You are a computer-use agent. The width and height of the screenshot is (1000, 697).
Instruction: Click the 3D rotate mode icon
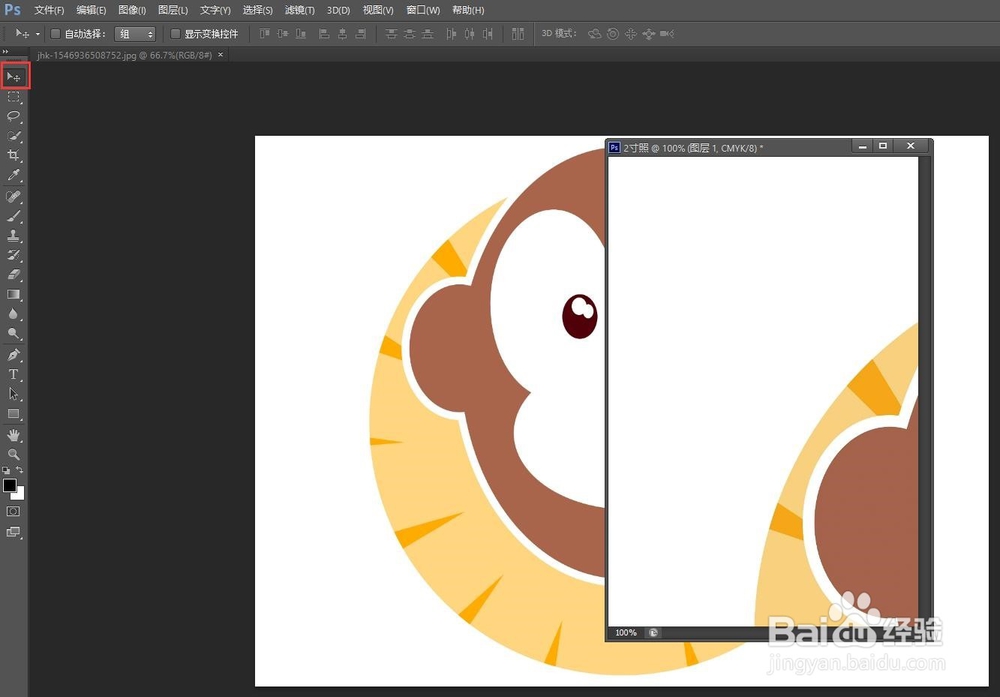click(x=594, y=34)
